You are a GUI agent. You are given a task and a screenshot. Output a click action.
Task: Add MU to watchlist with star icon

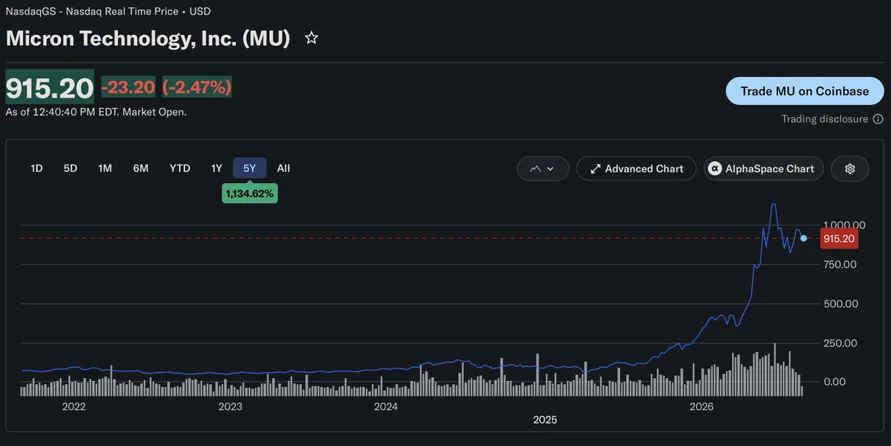pos(311,38)
